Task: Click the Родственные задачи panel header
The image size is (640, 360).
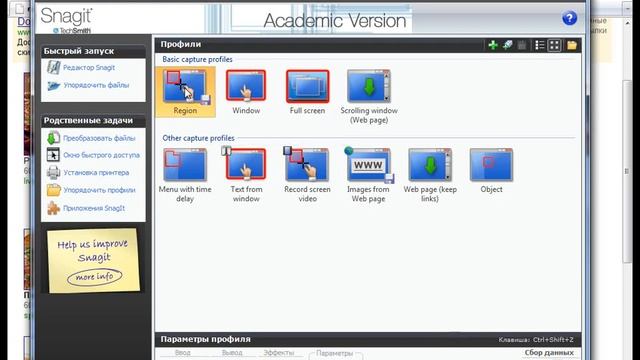Action: [93, 120]
